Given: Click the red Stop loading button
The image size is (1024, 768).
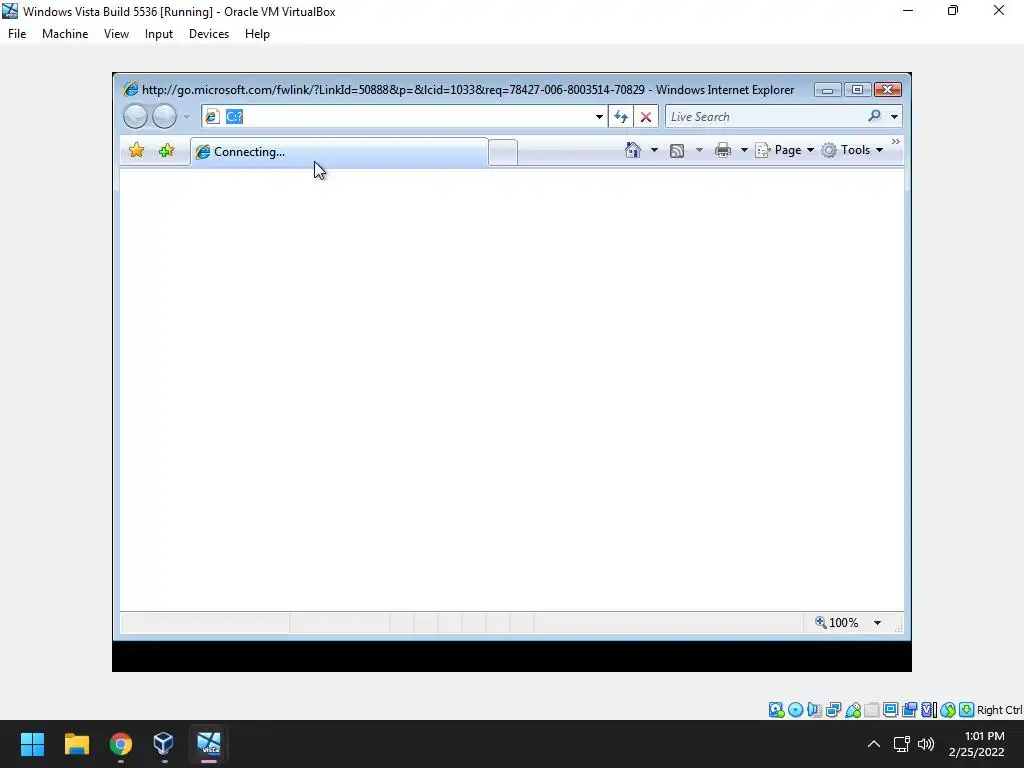Looking at the screenshot, I should pyautogui.click(x=645, y=117).
